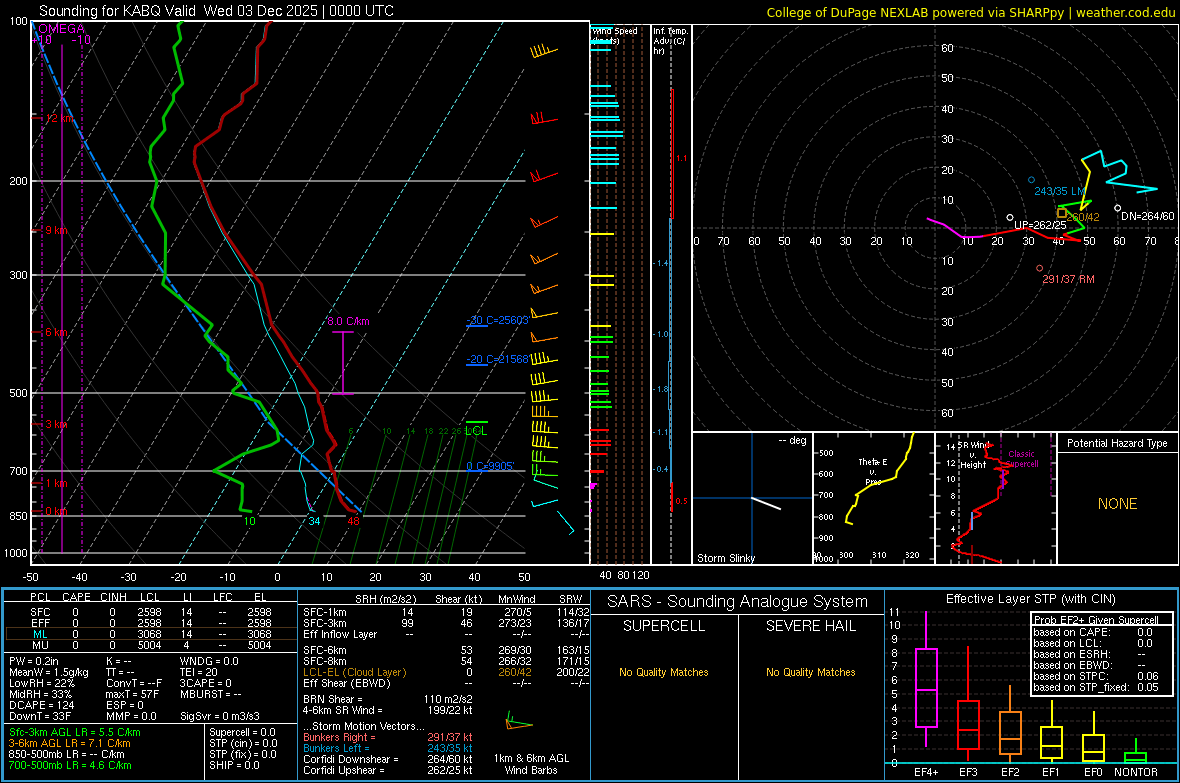The image size is (1180, 783).
Task: Click the UP=262/25 Corfidi label
Action: point(1040,225)
